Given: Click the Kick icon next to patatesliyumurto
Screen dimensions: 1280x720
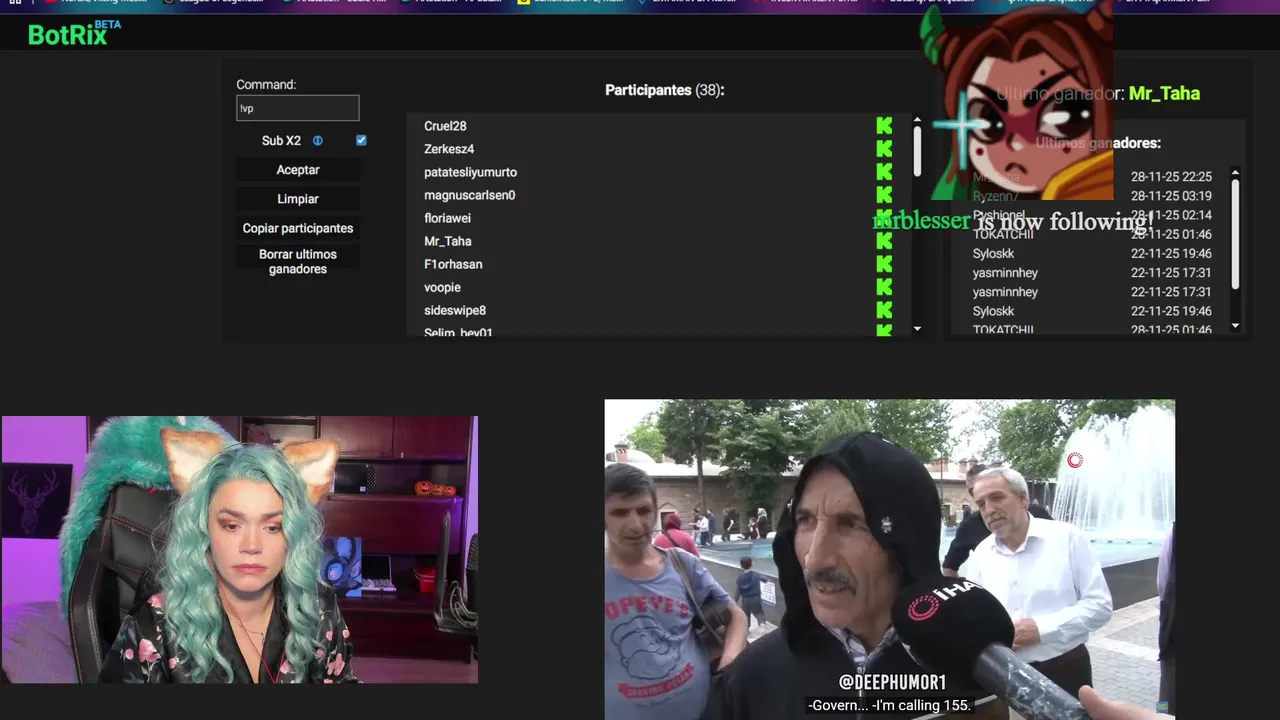Looking at the screenshot, I should (884, 172).
